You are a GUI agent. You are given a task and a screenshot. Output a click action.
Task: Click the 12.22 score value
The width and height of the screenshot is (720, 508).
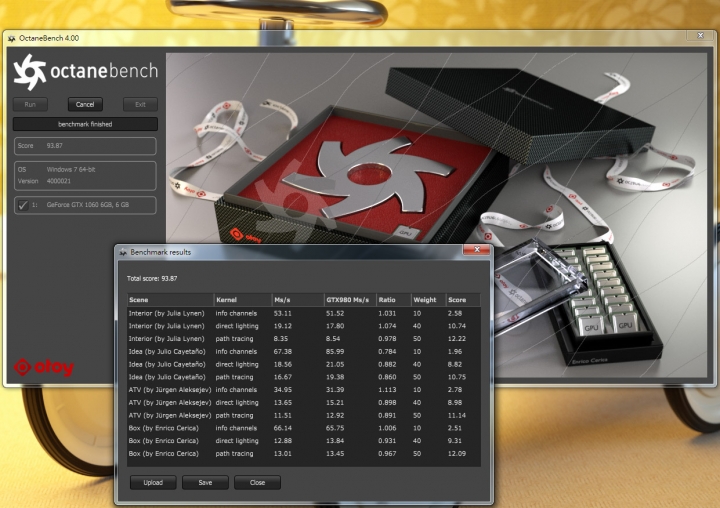(457, 339)
